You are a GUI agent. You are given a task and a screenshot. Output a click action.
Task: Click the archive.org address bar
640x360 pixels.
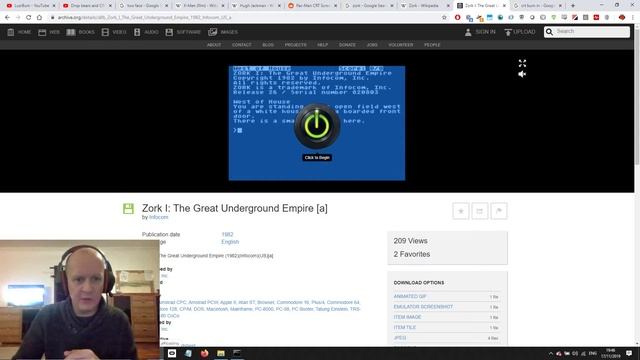(245, 18)
